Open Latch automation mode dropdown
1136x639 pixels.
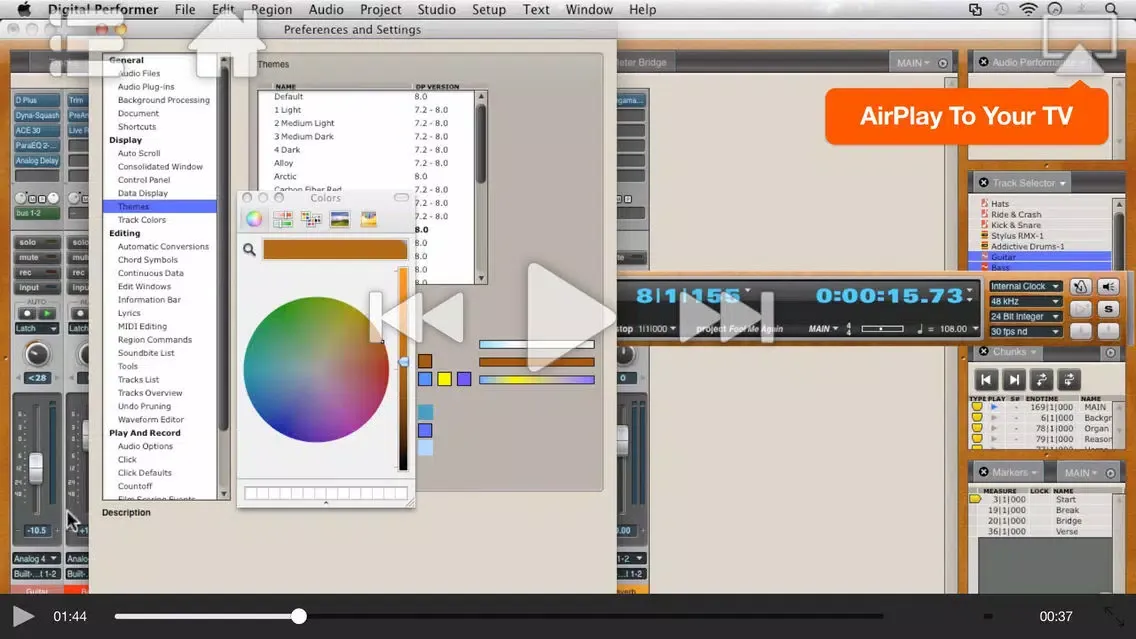(36, 329)
